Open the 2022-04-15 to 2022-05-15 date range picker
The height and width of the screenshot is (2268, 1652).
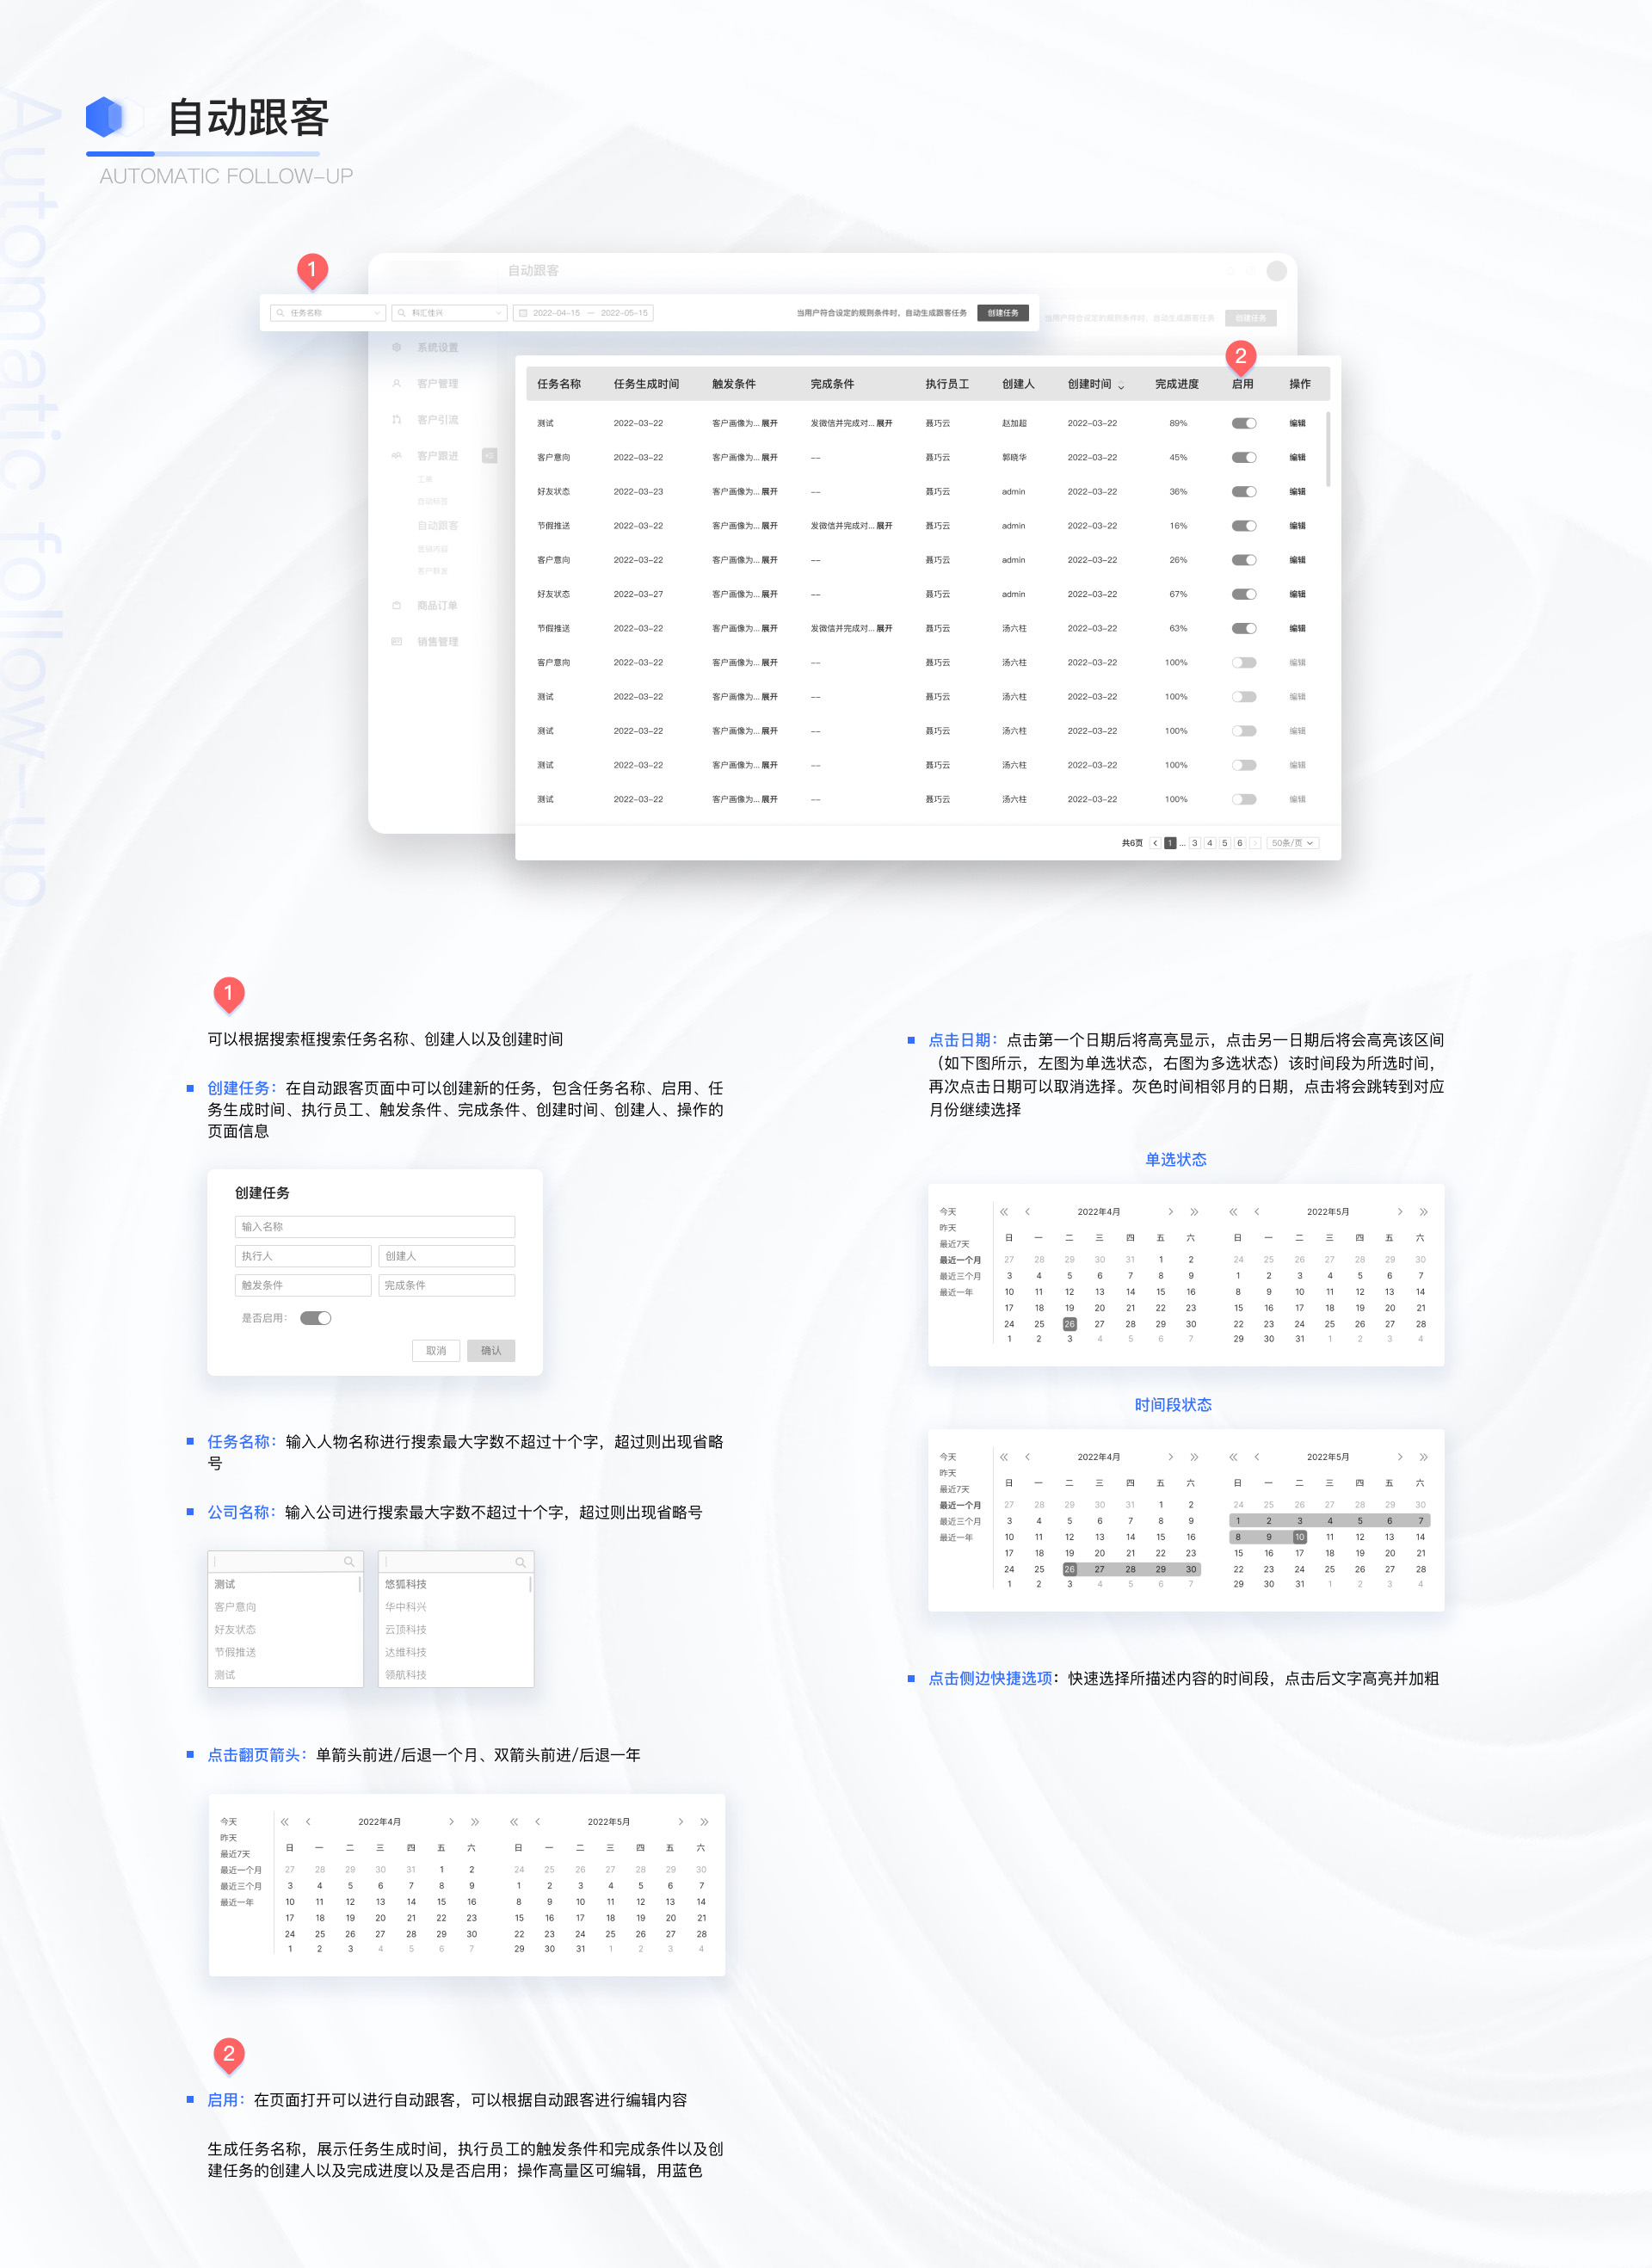coord(583,313)
